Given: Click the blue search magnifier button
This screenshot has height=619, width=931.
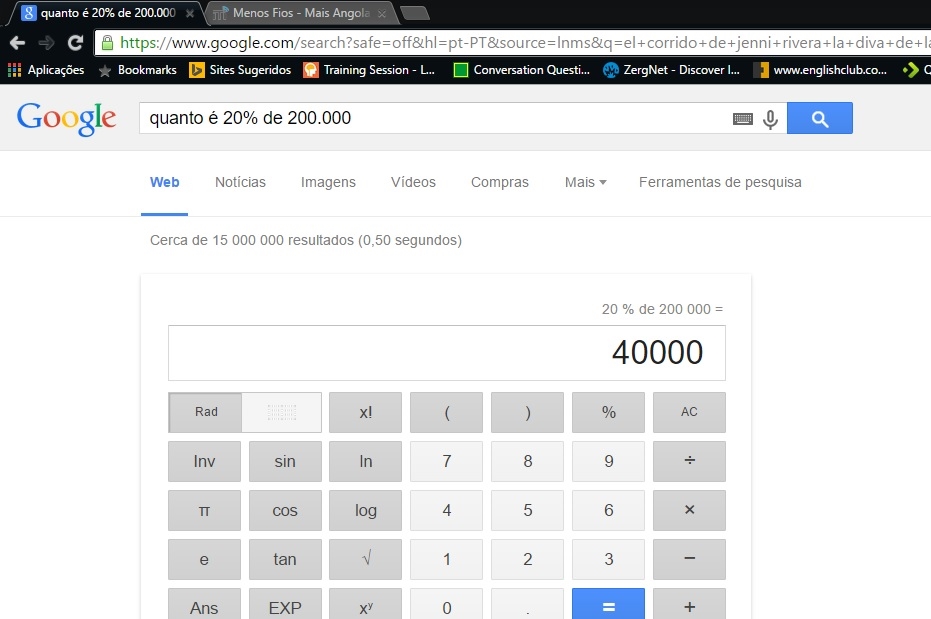Looking at the screenshot, I should tap(819, 118).
